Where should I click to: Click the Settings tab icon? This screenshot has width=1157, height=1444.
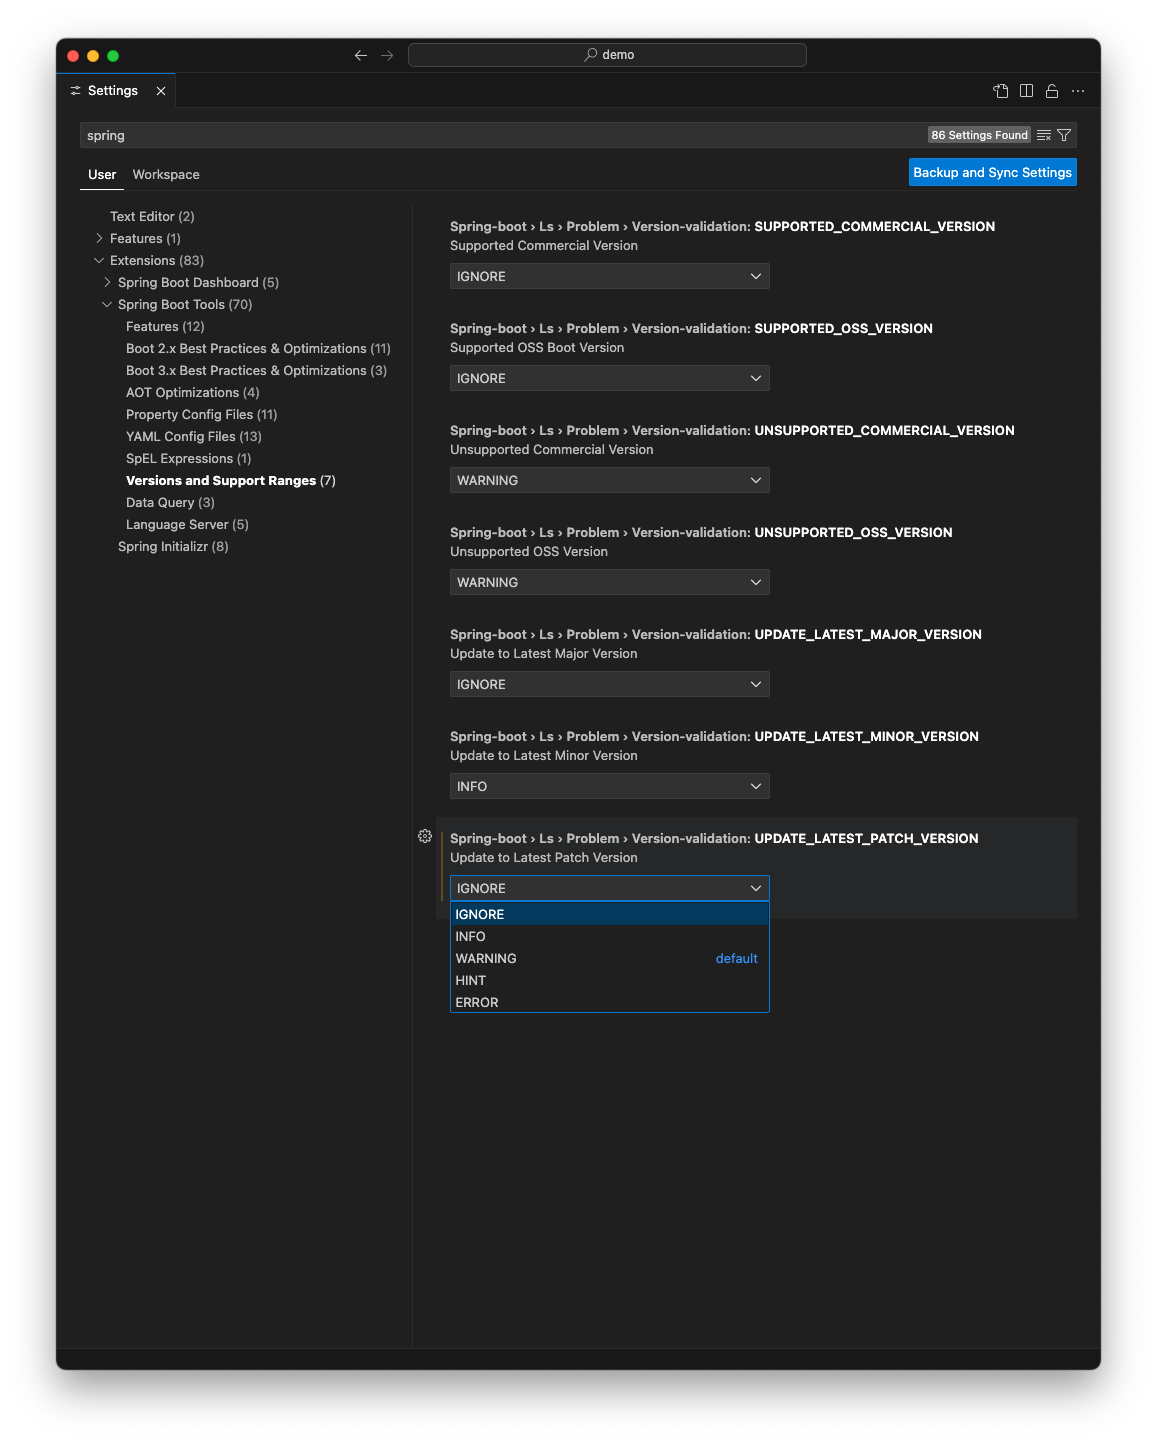(x=76, y=91)
